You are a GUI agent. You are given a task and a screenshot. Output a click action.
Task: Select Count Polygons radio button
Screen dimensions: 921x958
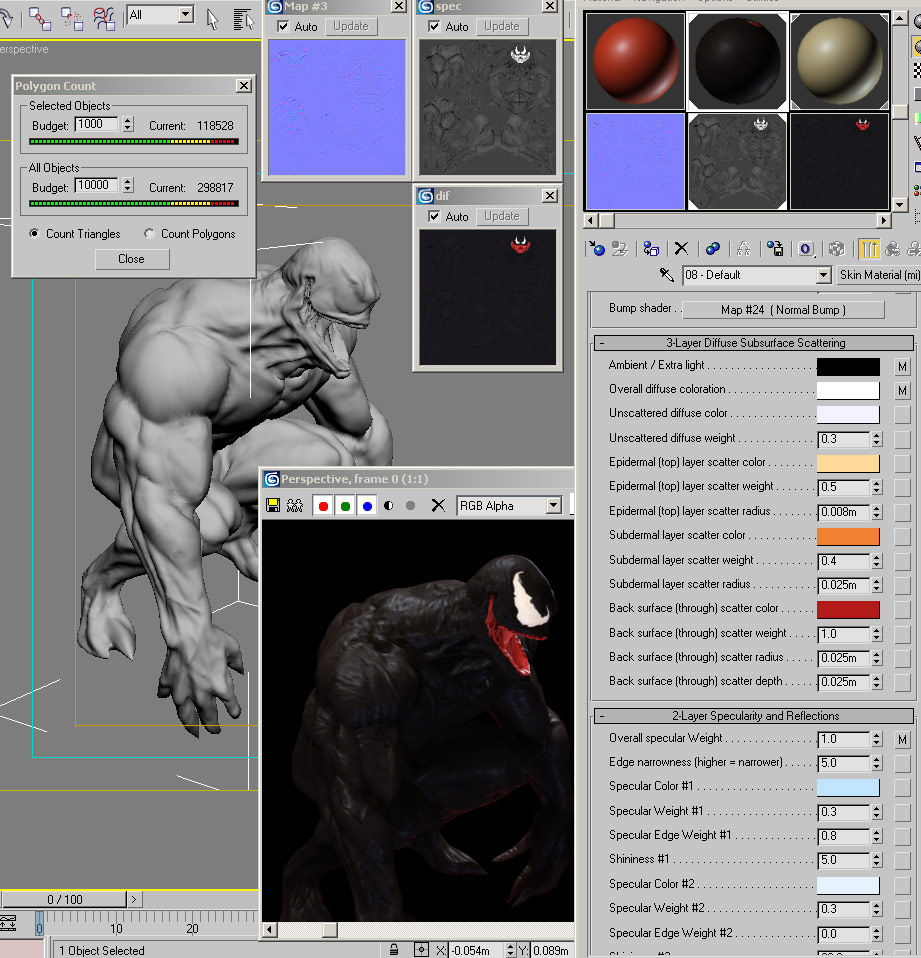pyautogui.click(x=149, y=233)
